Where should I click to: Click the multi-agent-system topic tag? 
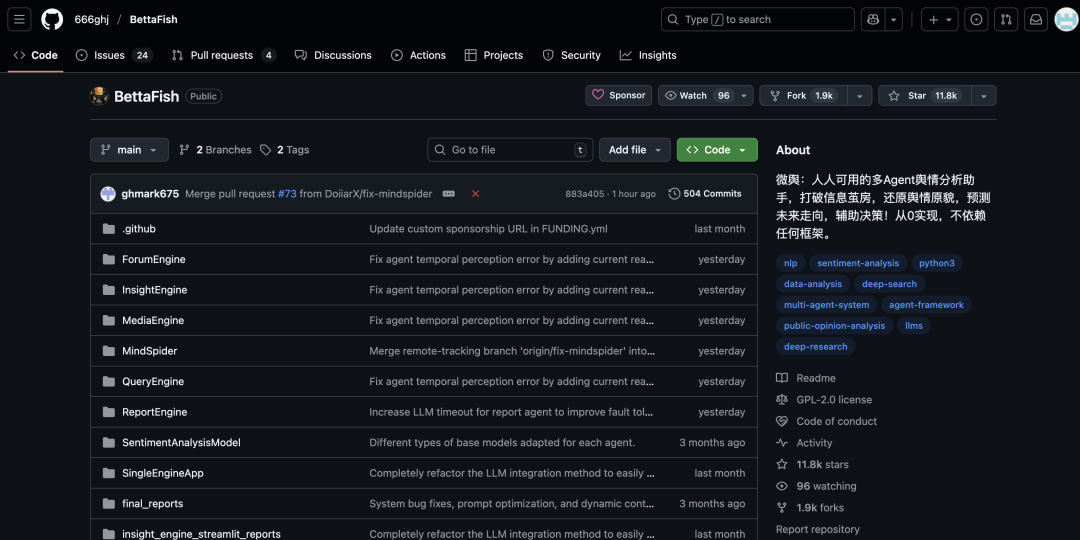coord(827,304)
